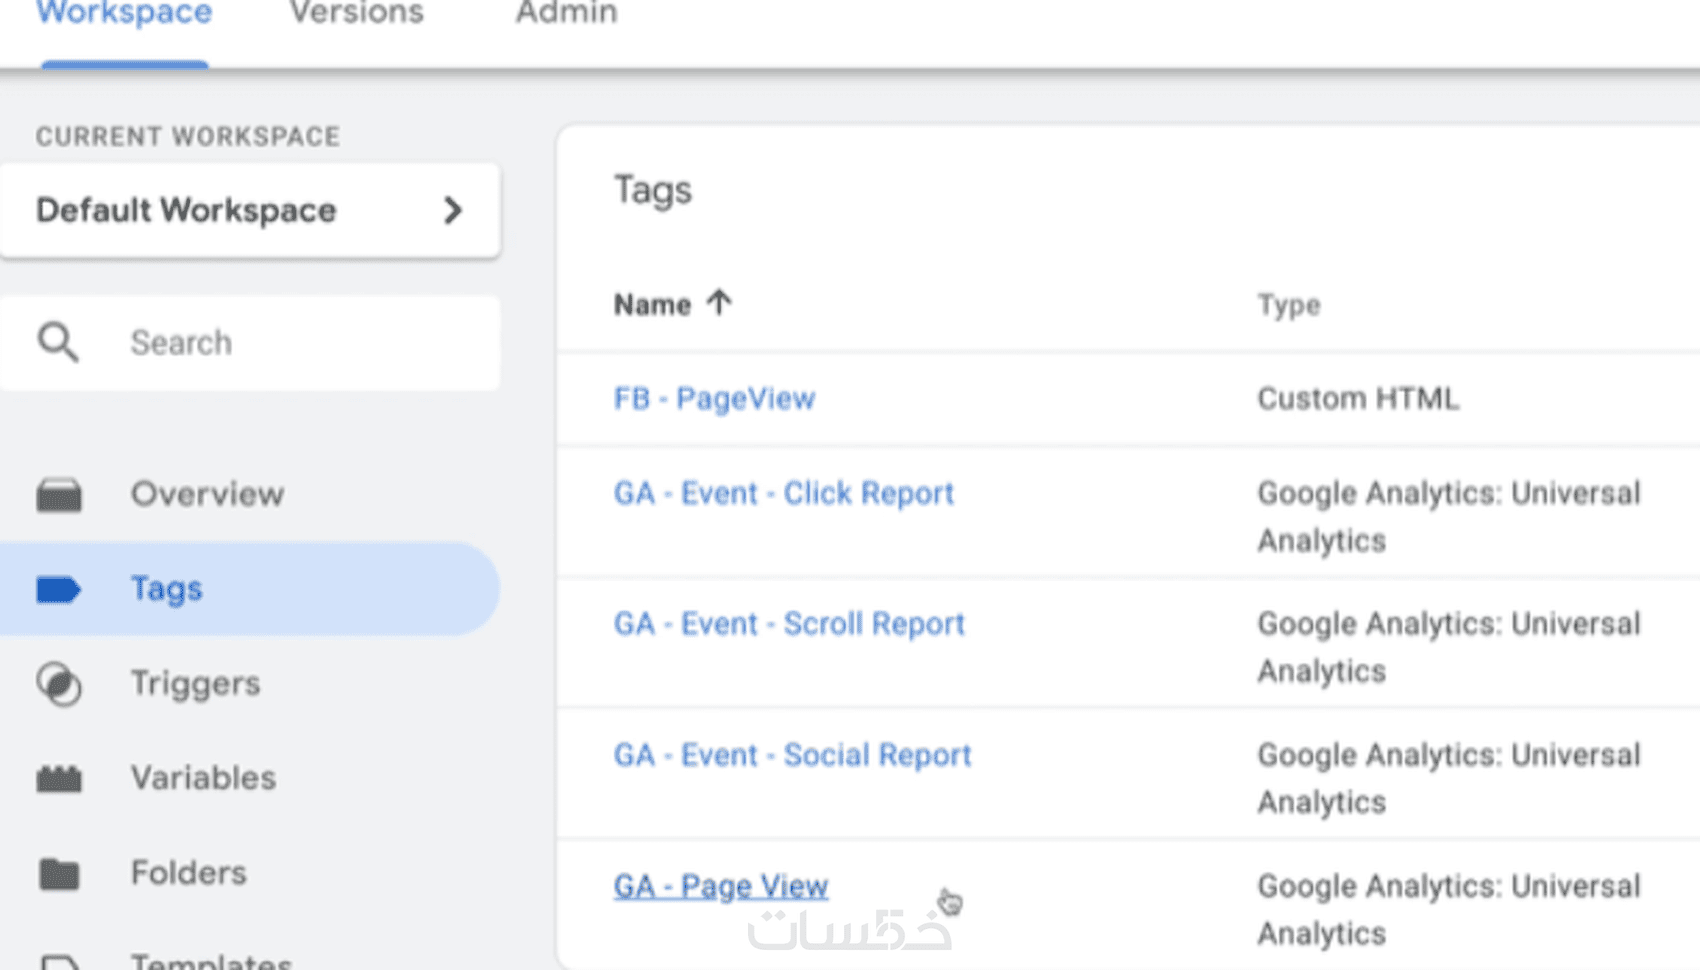This screenshot has width=1700, height=970.
Task: Click the Overview sidebar icon
Action: (59, 495)
